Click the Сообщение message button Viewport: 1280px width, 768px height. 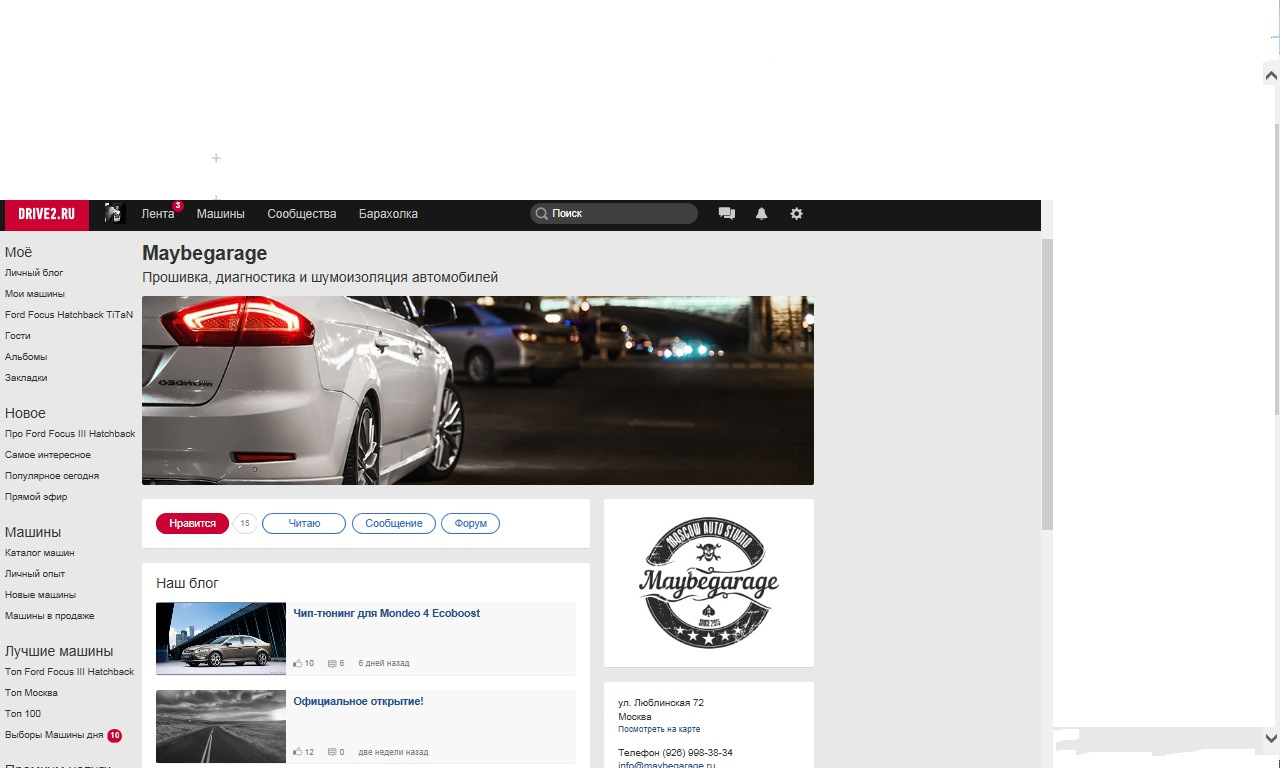pos(394,524)
